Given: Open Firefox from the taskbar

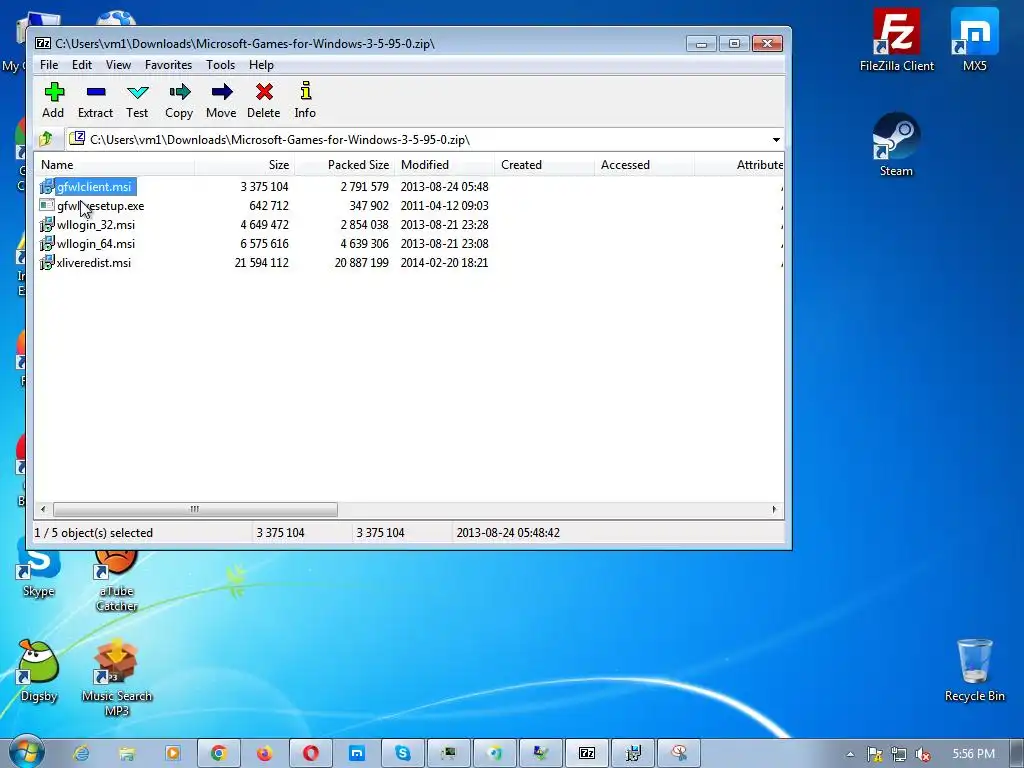Looking at the screenshot, I should (264, 754).
